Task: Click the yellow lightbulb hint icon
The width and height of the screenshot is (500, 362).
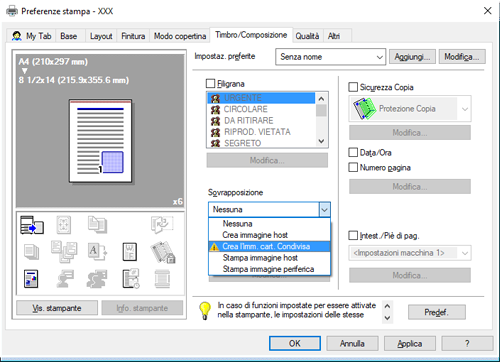Action: (x=205, y=311)
